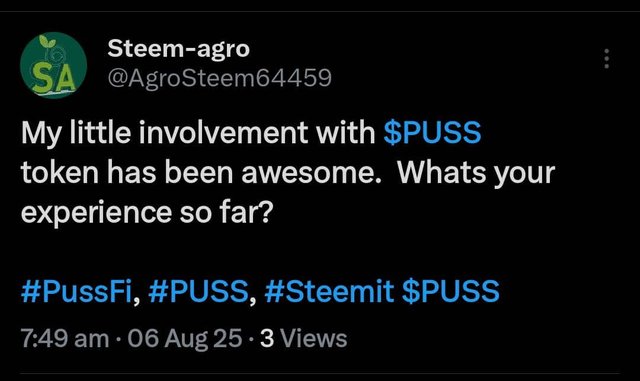
Task: Click the word 'Views' in the footer
Action: tap(313, 339)
